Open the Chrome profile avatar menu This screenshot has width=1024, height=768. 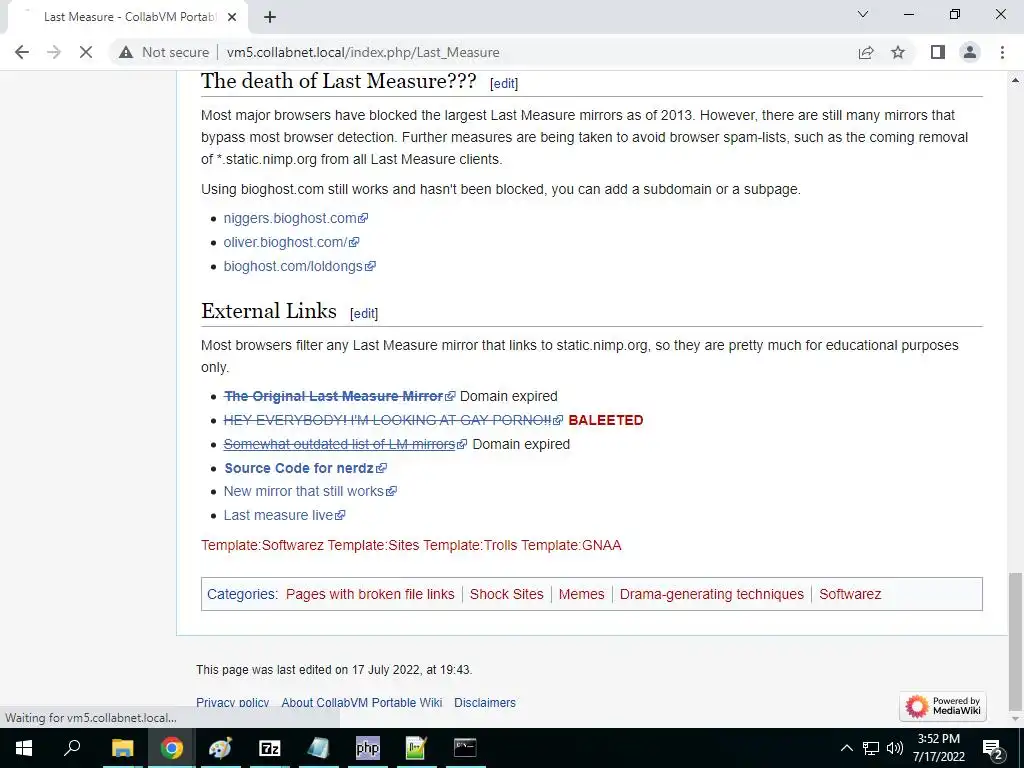tap(970, 52)
